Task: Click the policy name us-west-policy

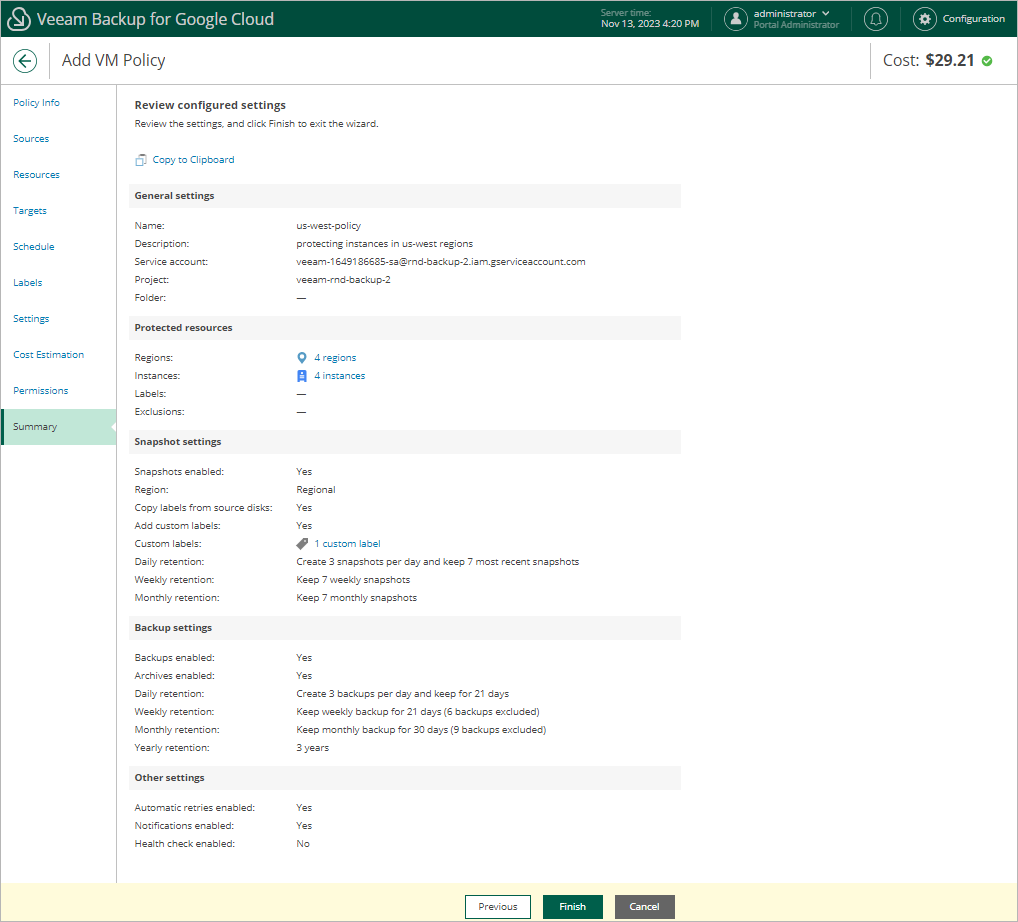Action: [x=329, y=226]
